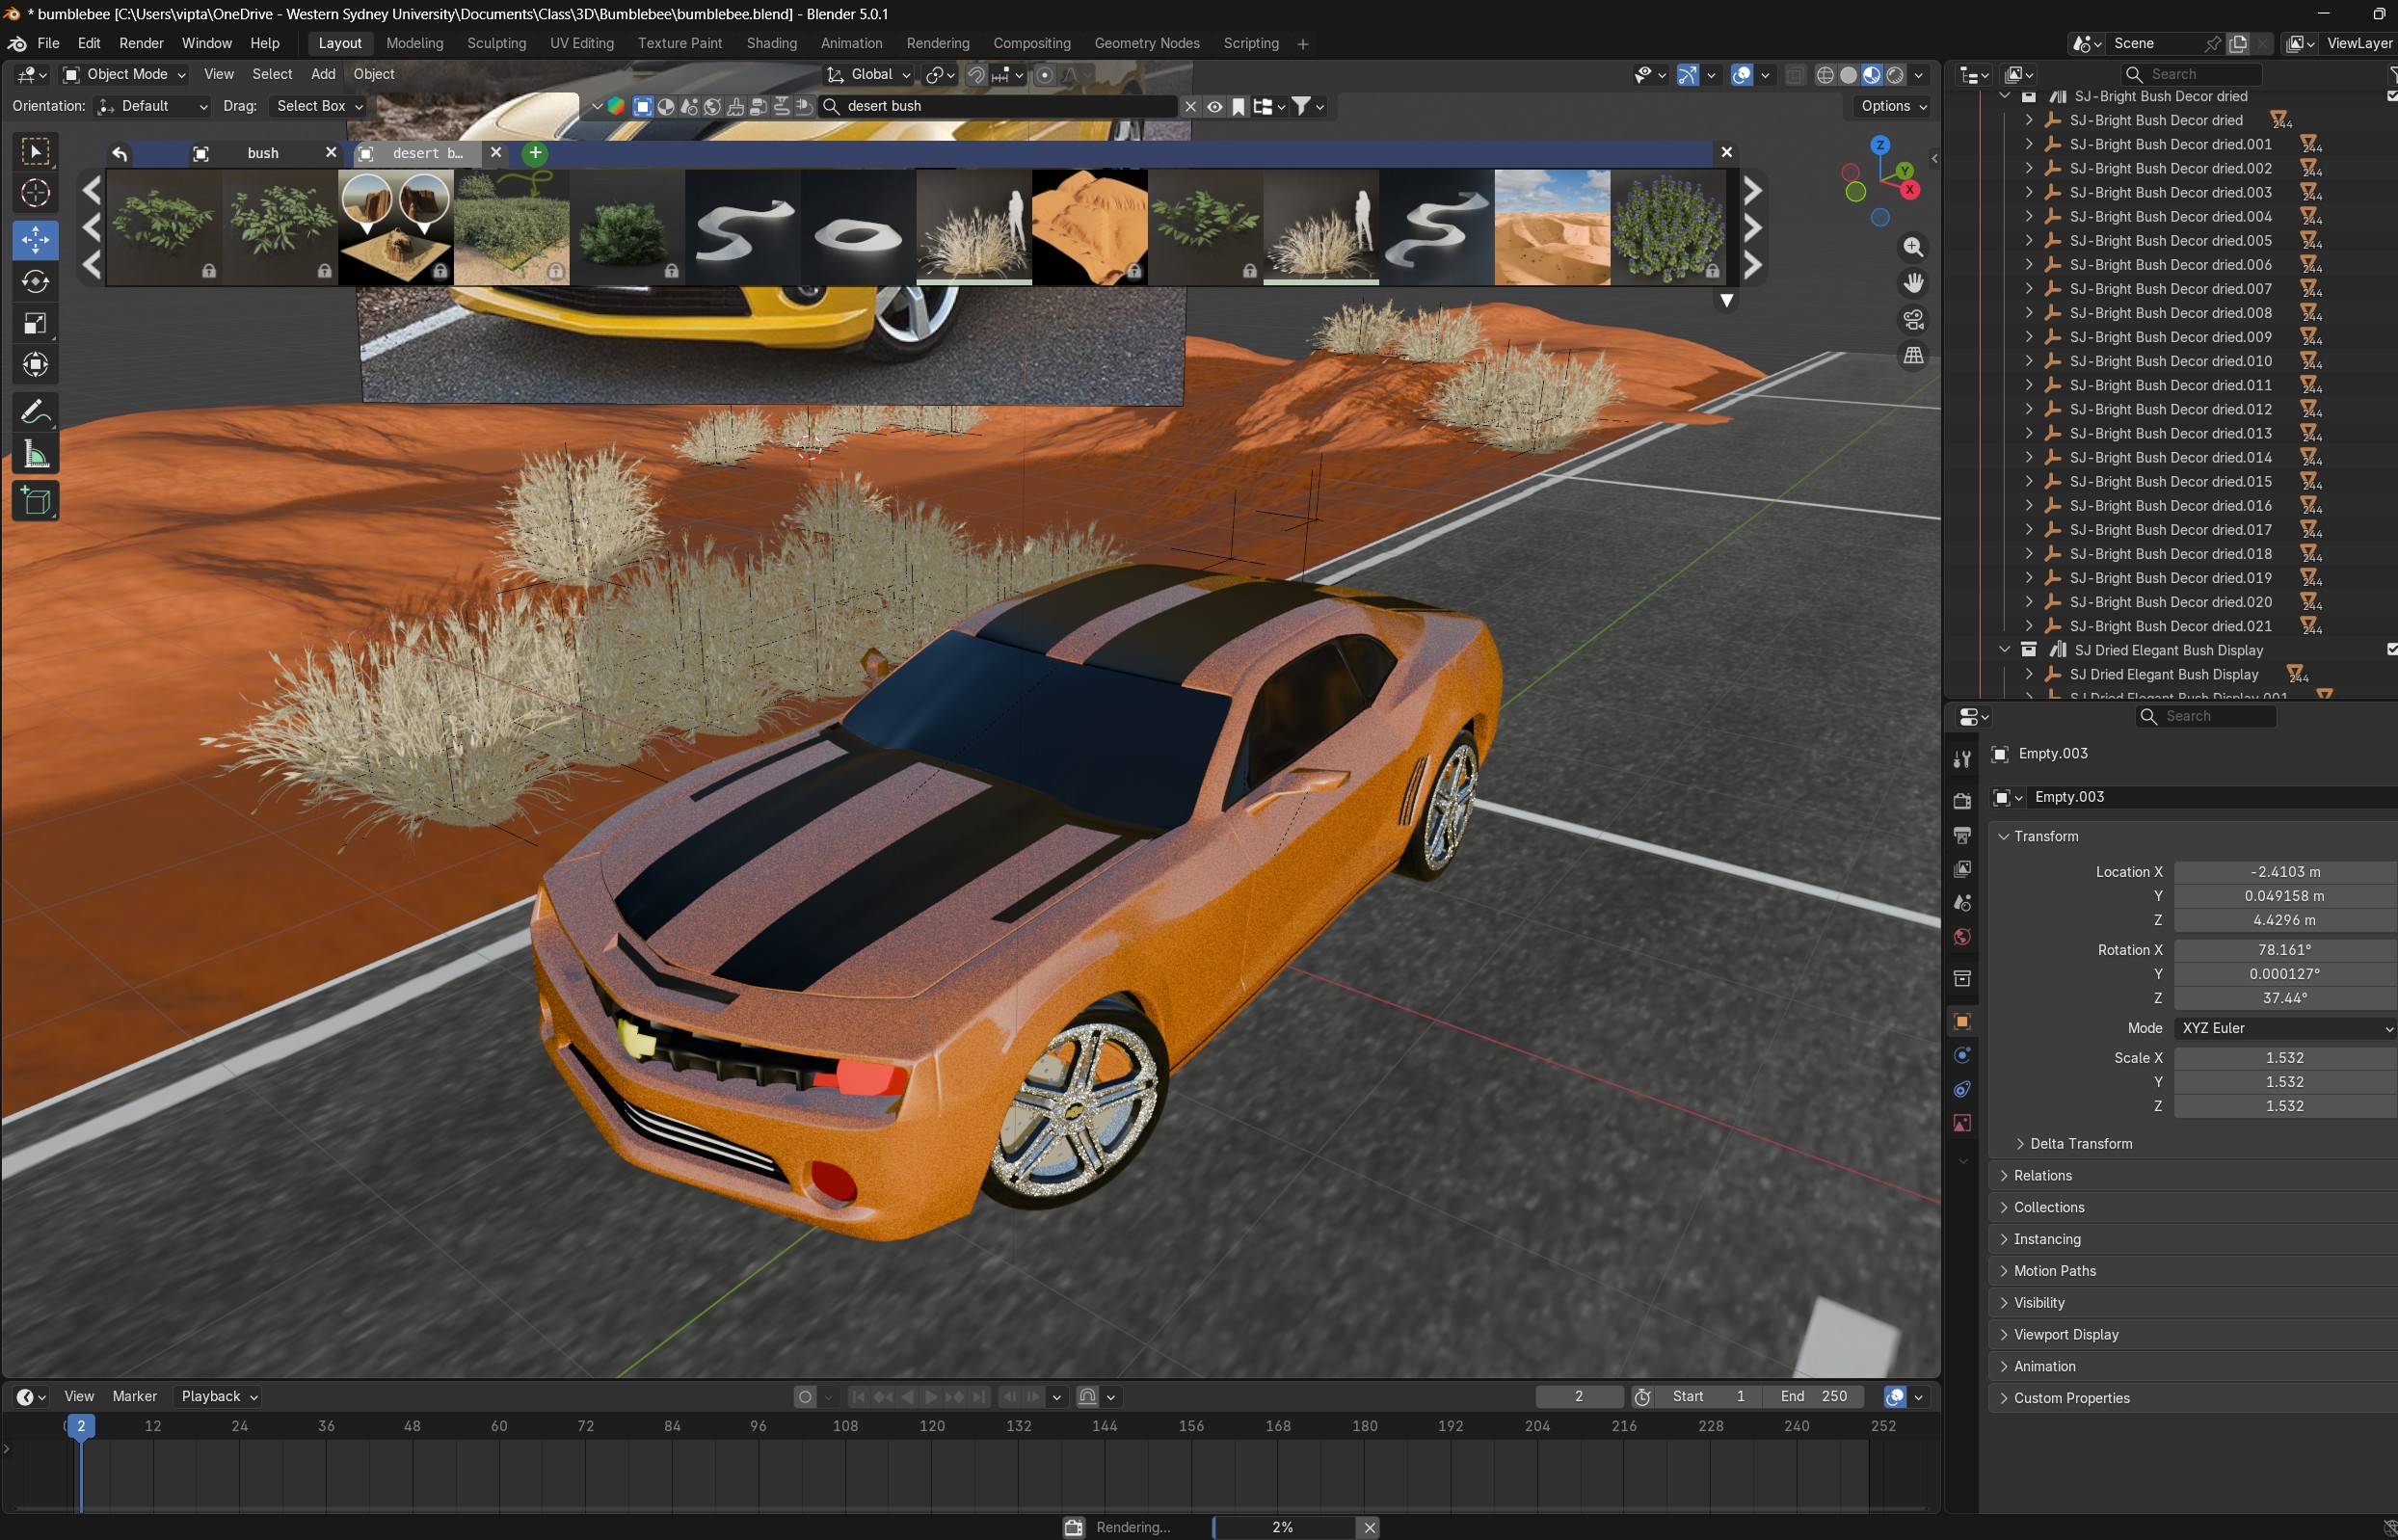2398x1540 pixels.
Task: Expand the Delta Transform section
Action: [2080, 1143]
